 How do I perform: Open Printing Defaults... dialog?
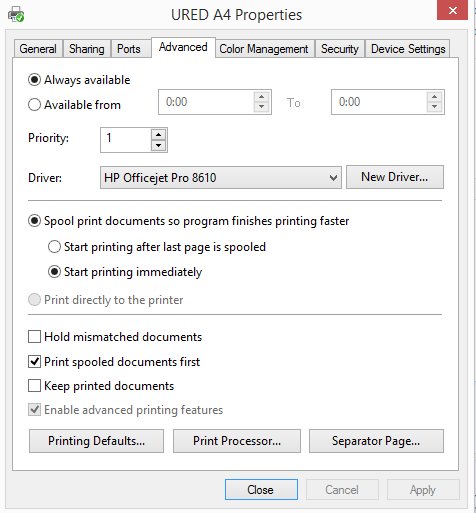(x=96, y=441)
